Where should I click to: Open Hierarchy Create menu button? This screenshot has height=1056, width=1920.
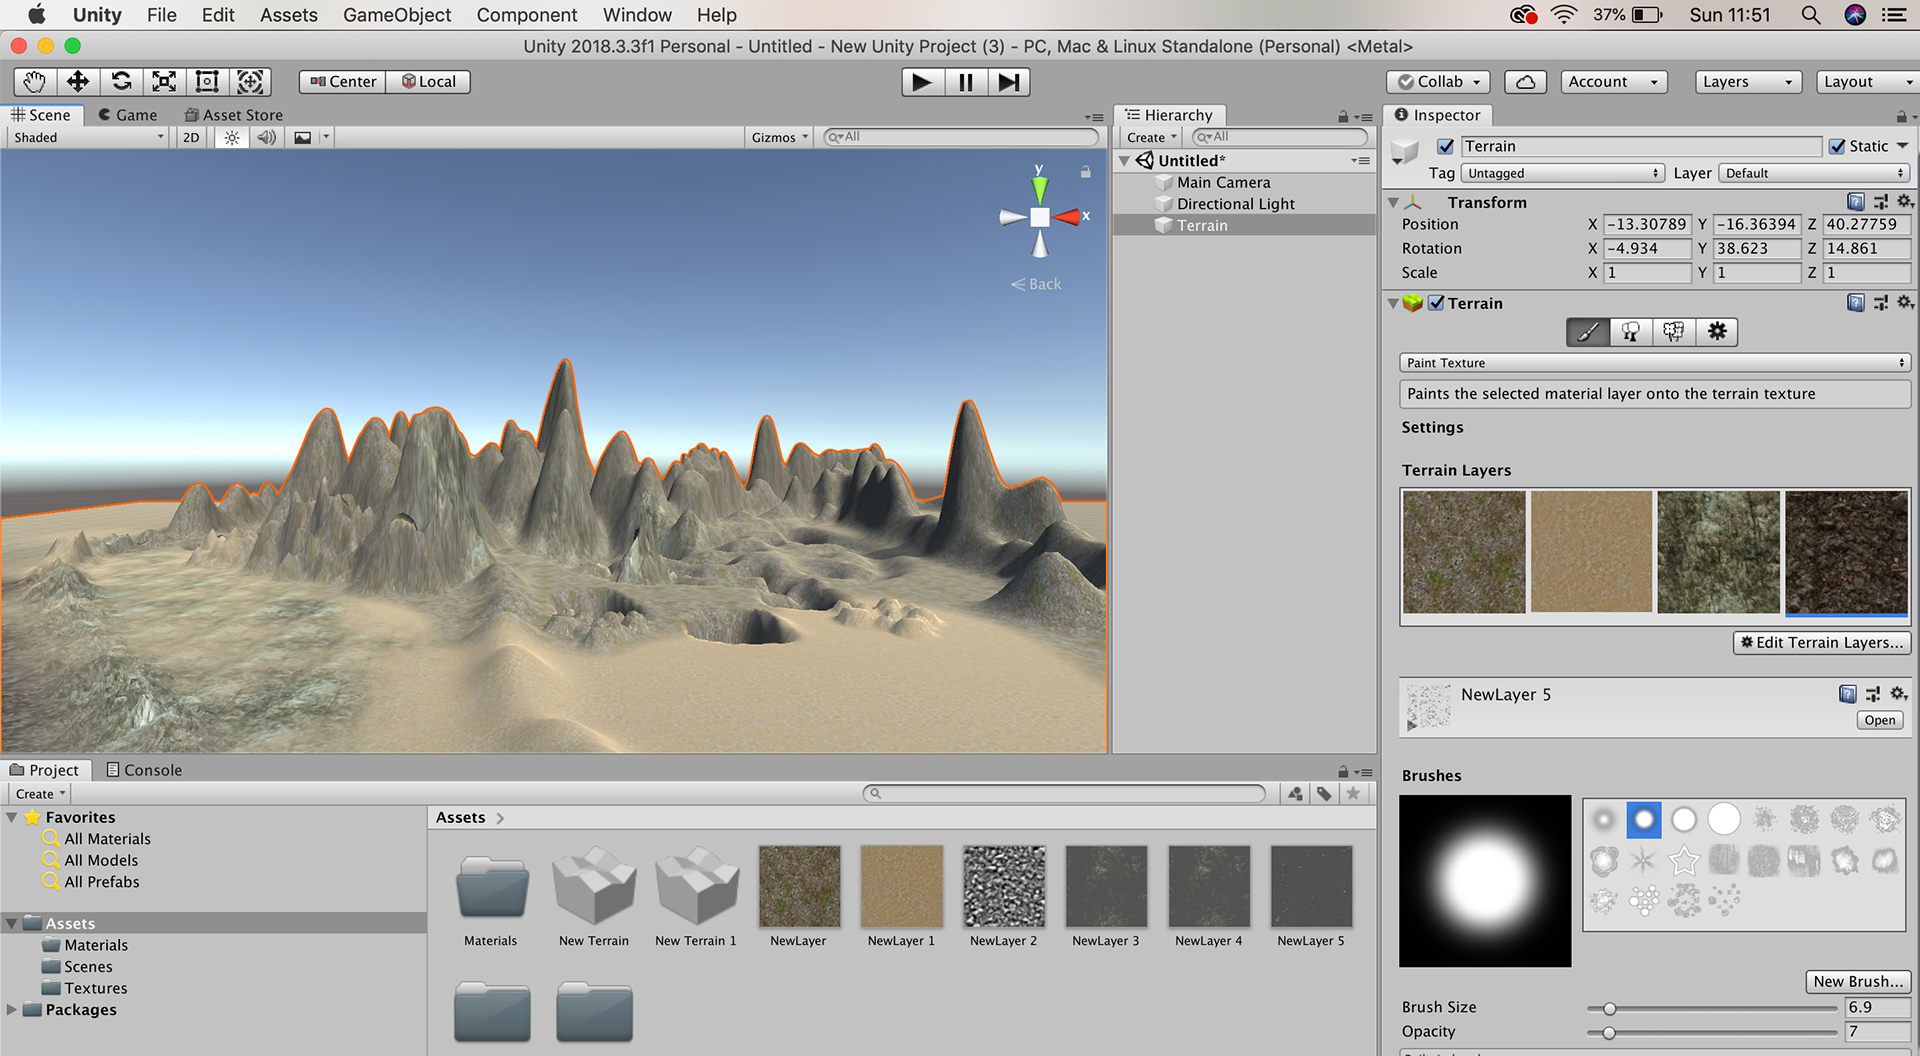(x=1151, y=138)
